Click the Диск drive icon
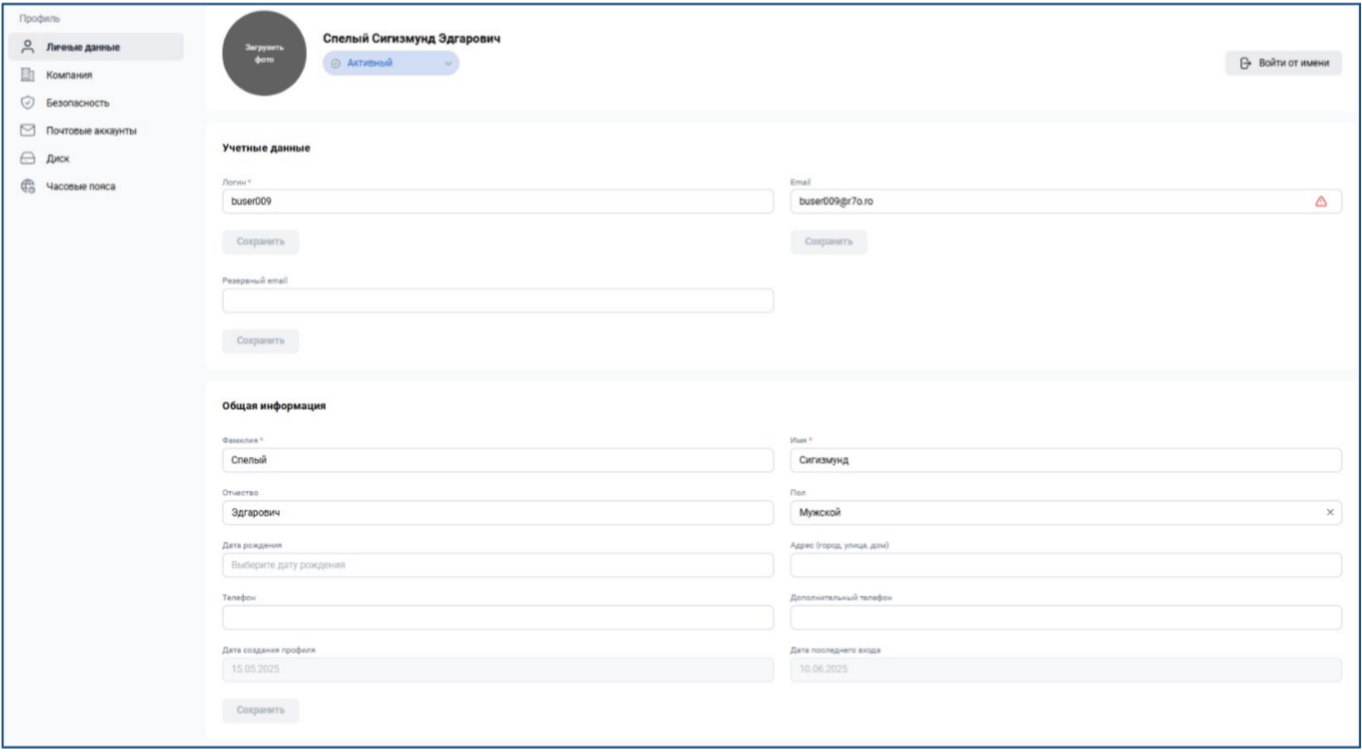Viewport: 1362px width, 752px height. coord(29,158)
